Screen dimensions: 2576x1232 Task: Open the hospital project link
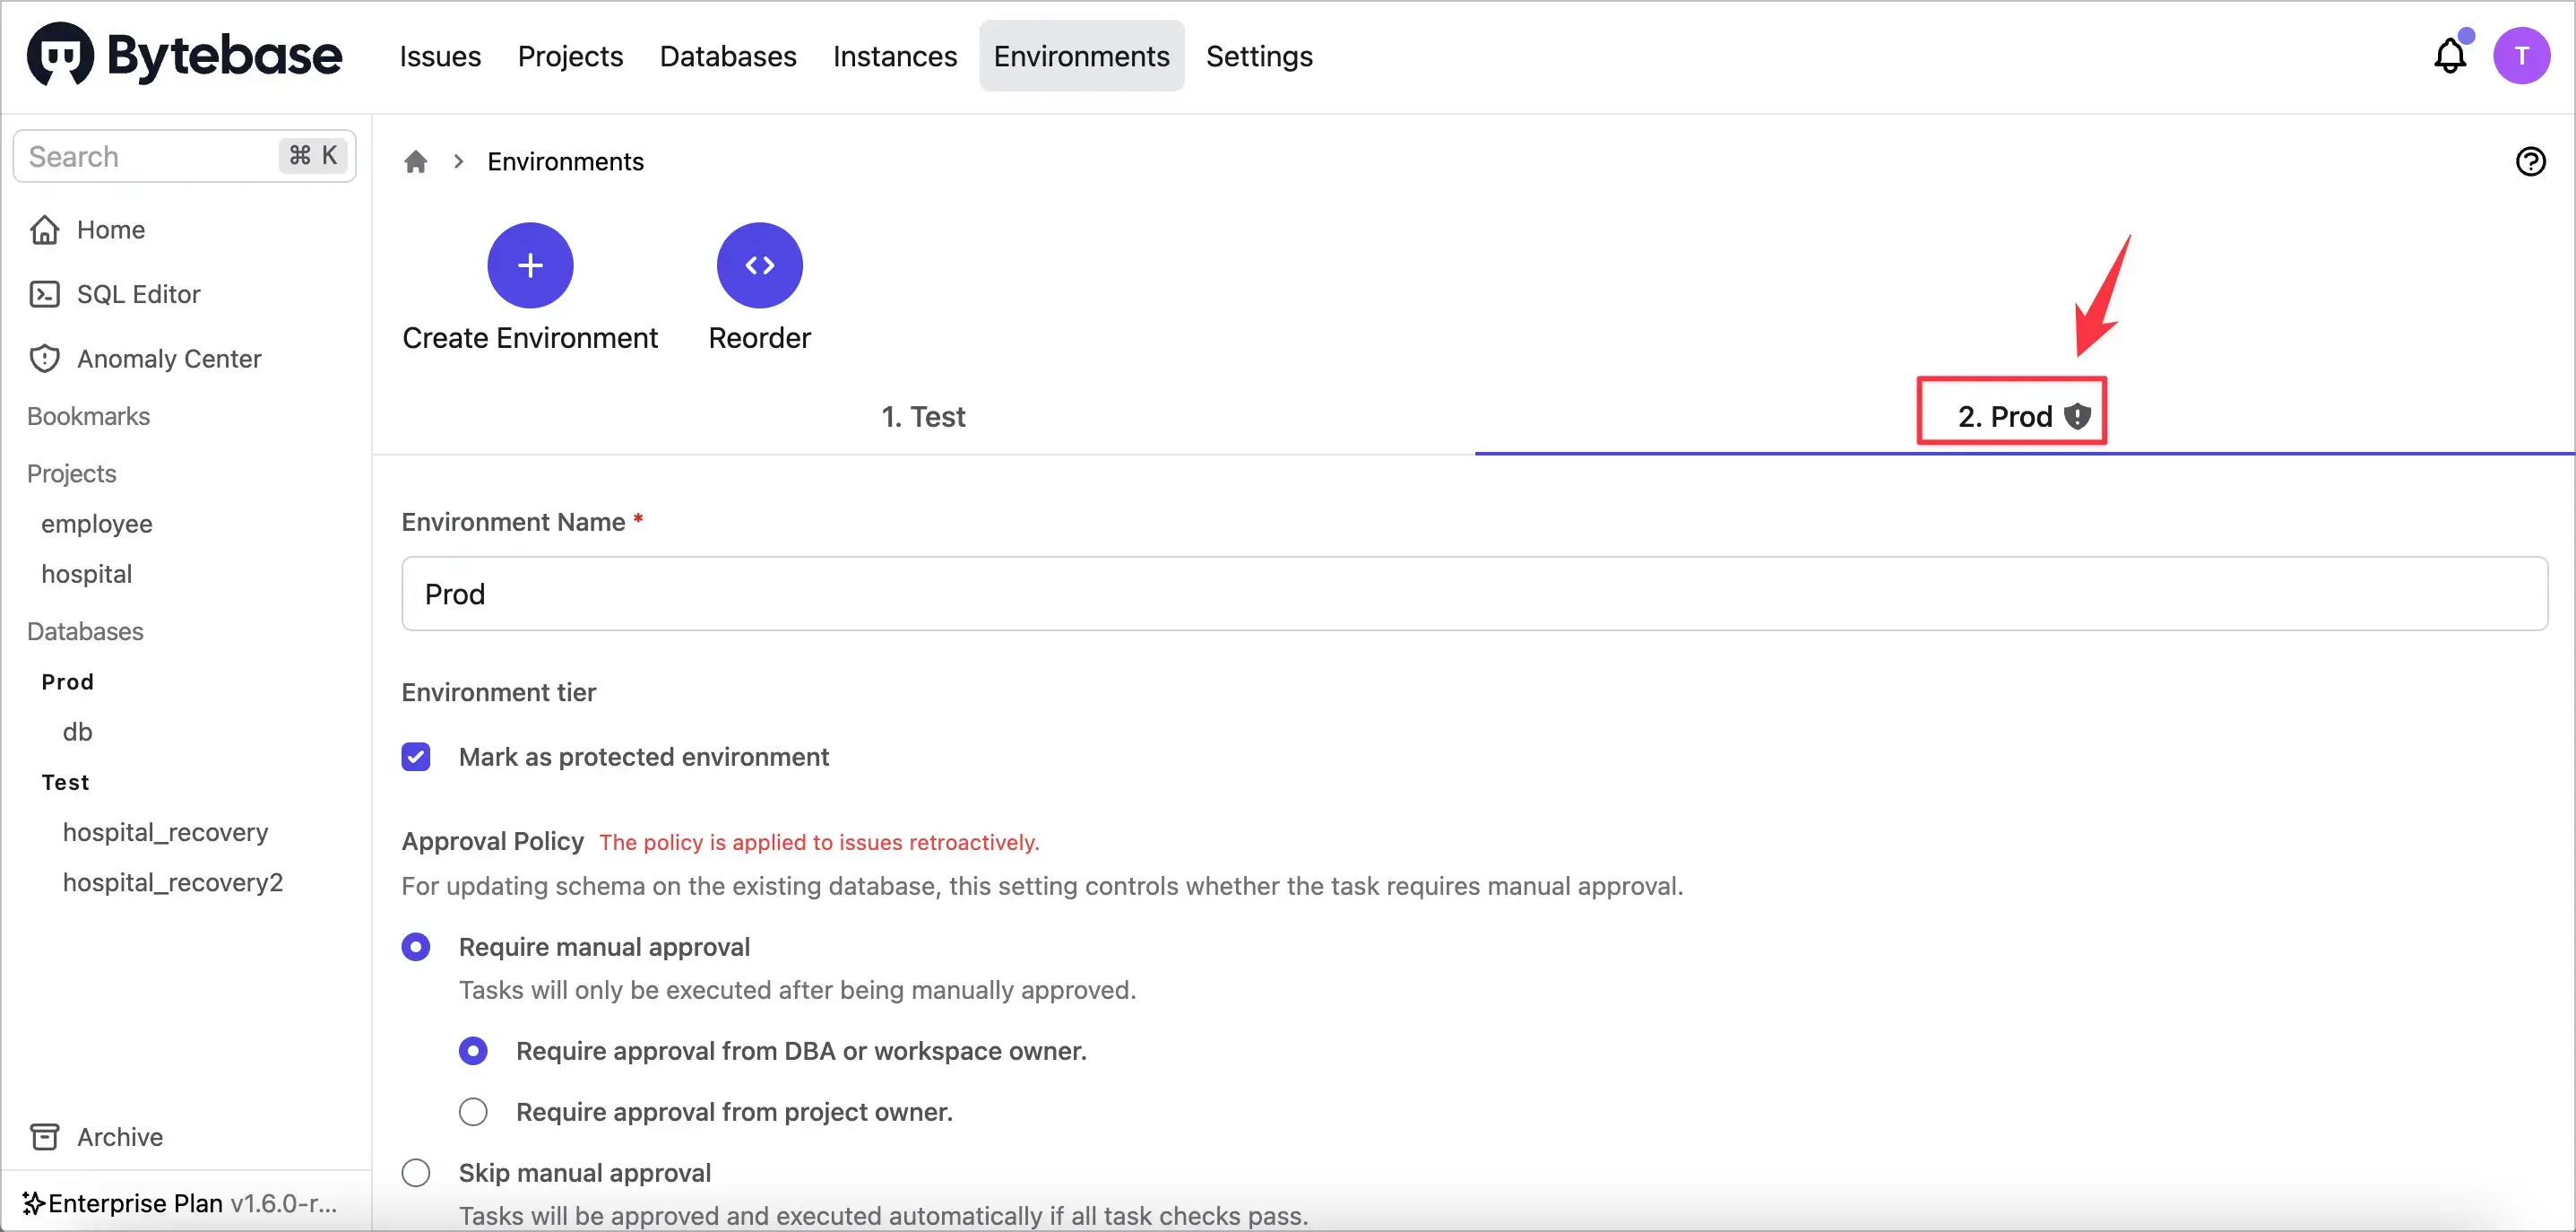[86, 574]
